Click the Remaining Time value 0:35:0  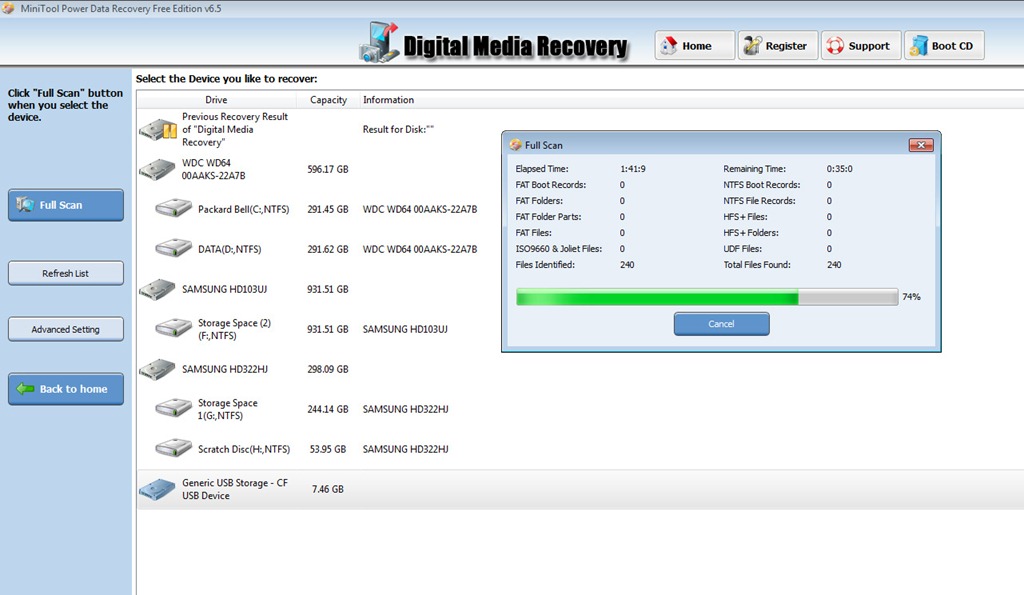tap(839, 169)
